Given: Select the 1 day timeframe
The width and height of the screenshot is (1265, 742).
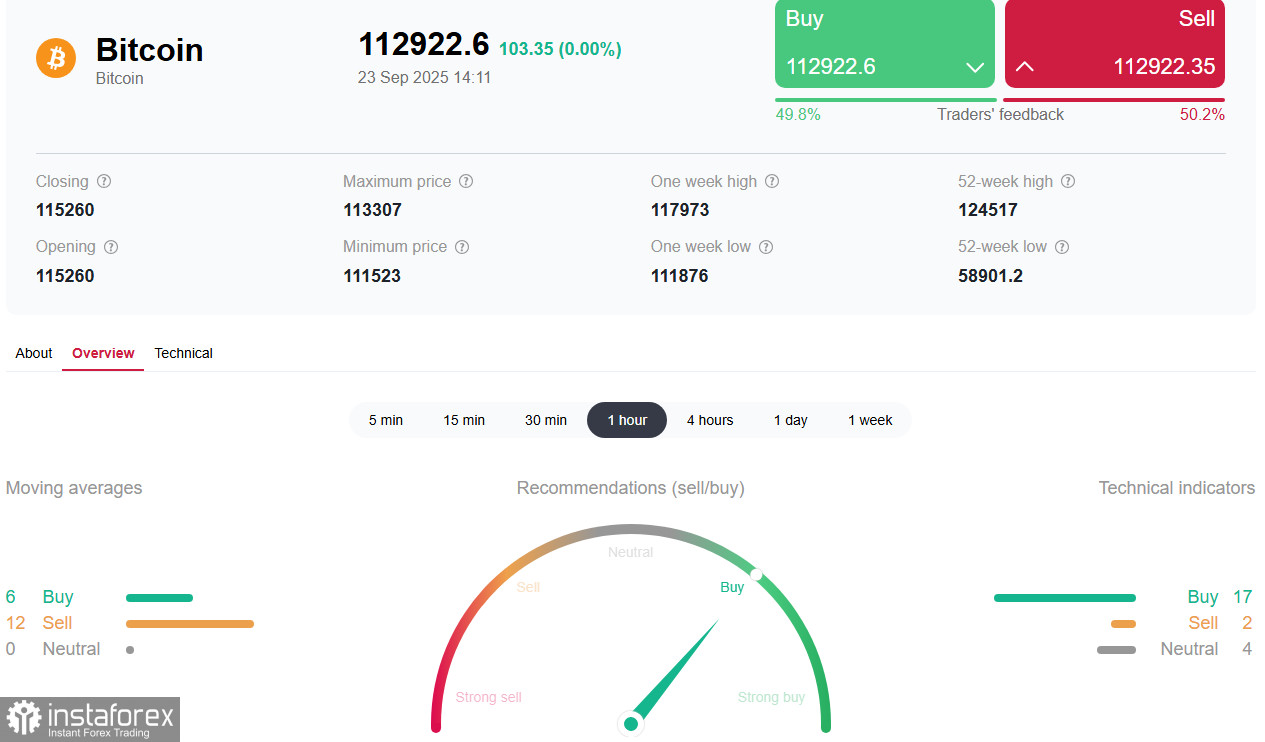Looking at the screenshot, I should [791, 420].
